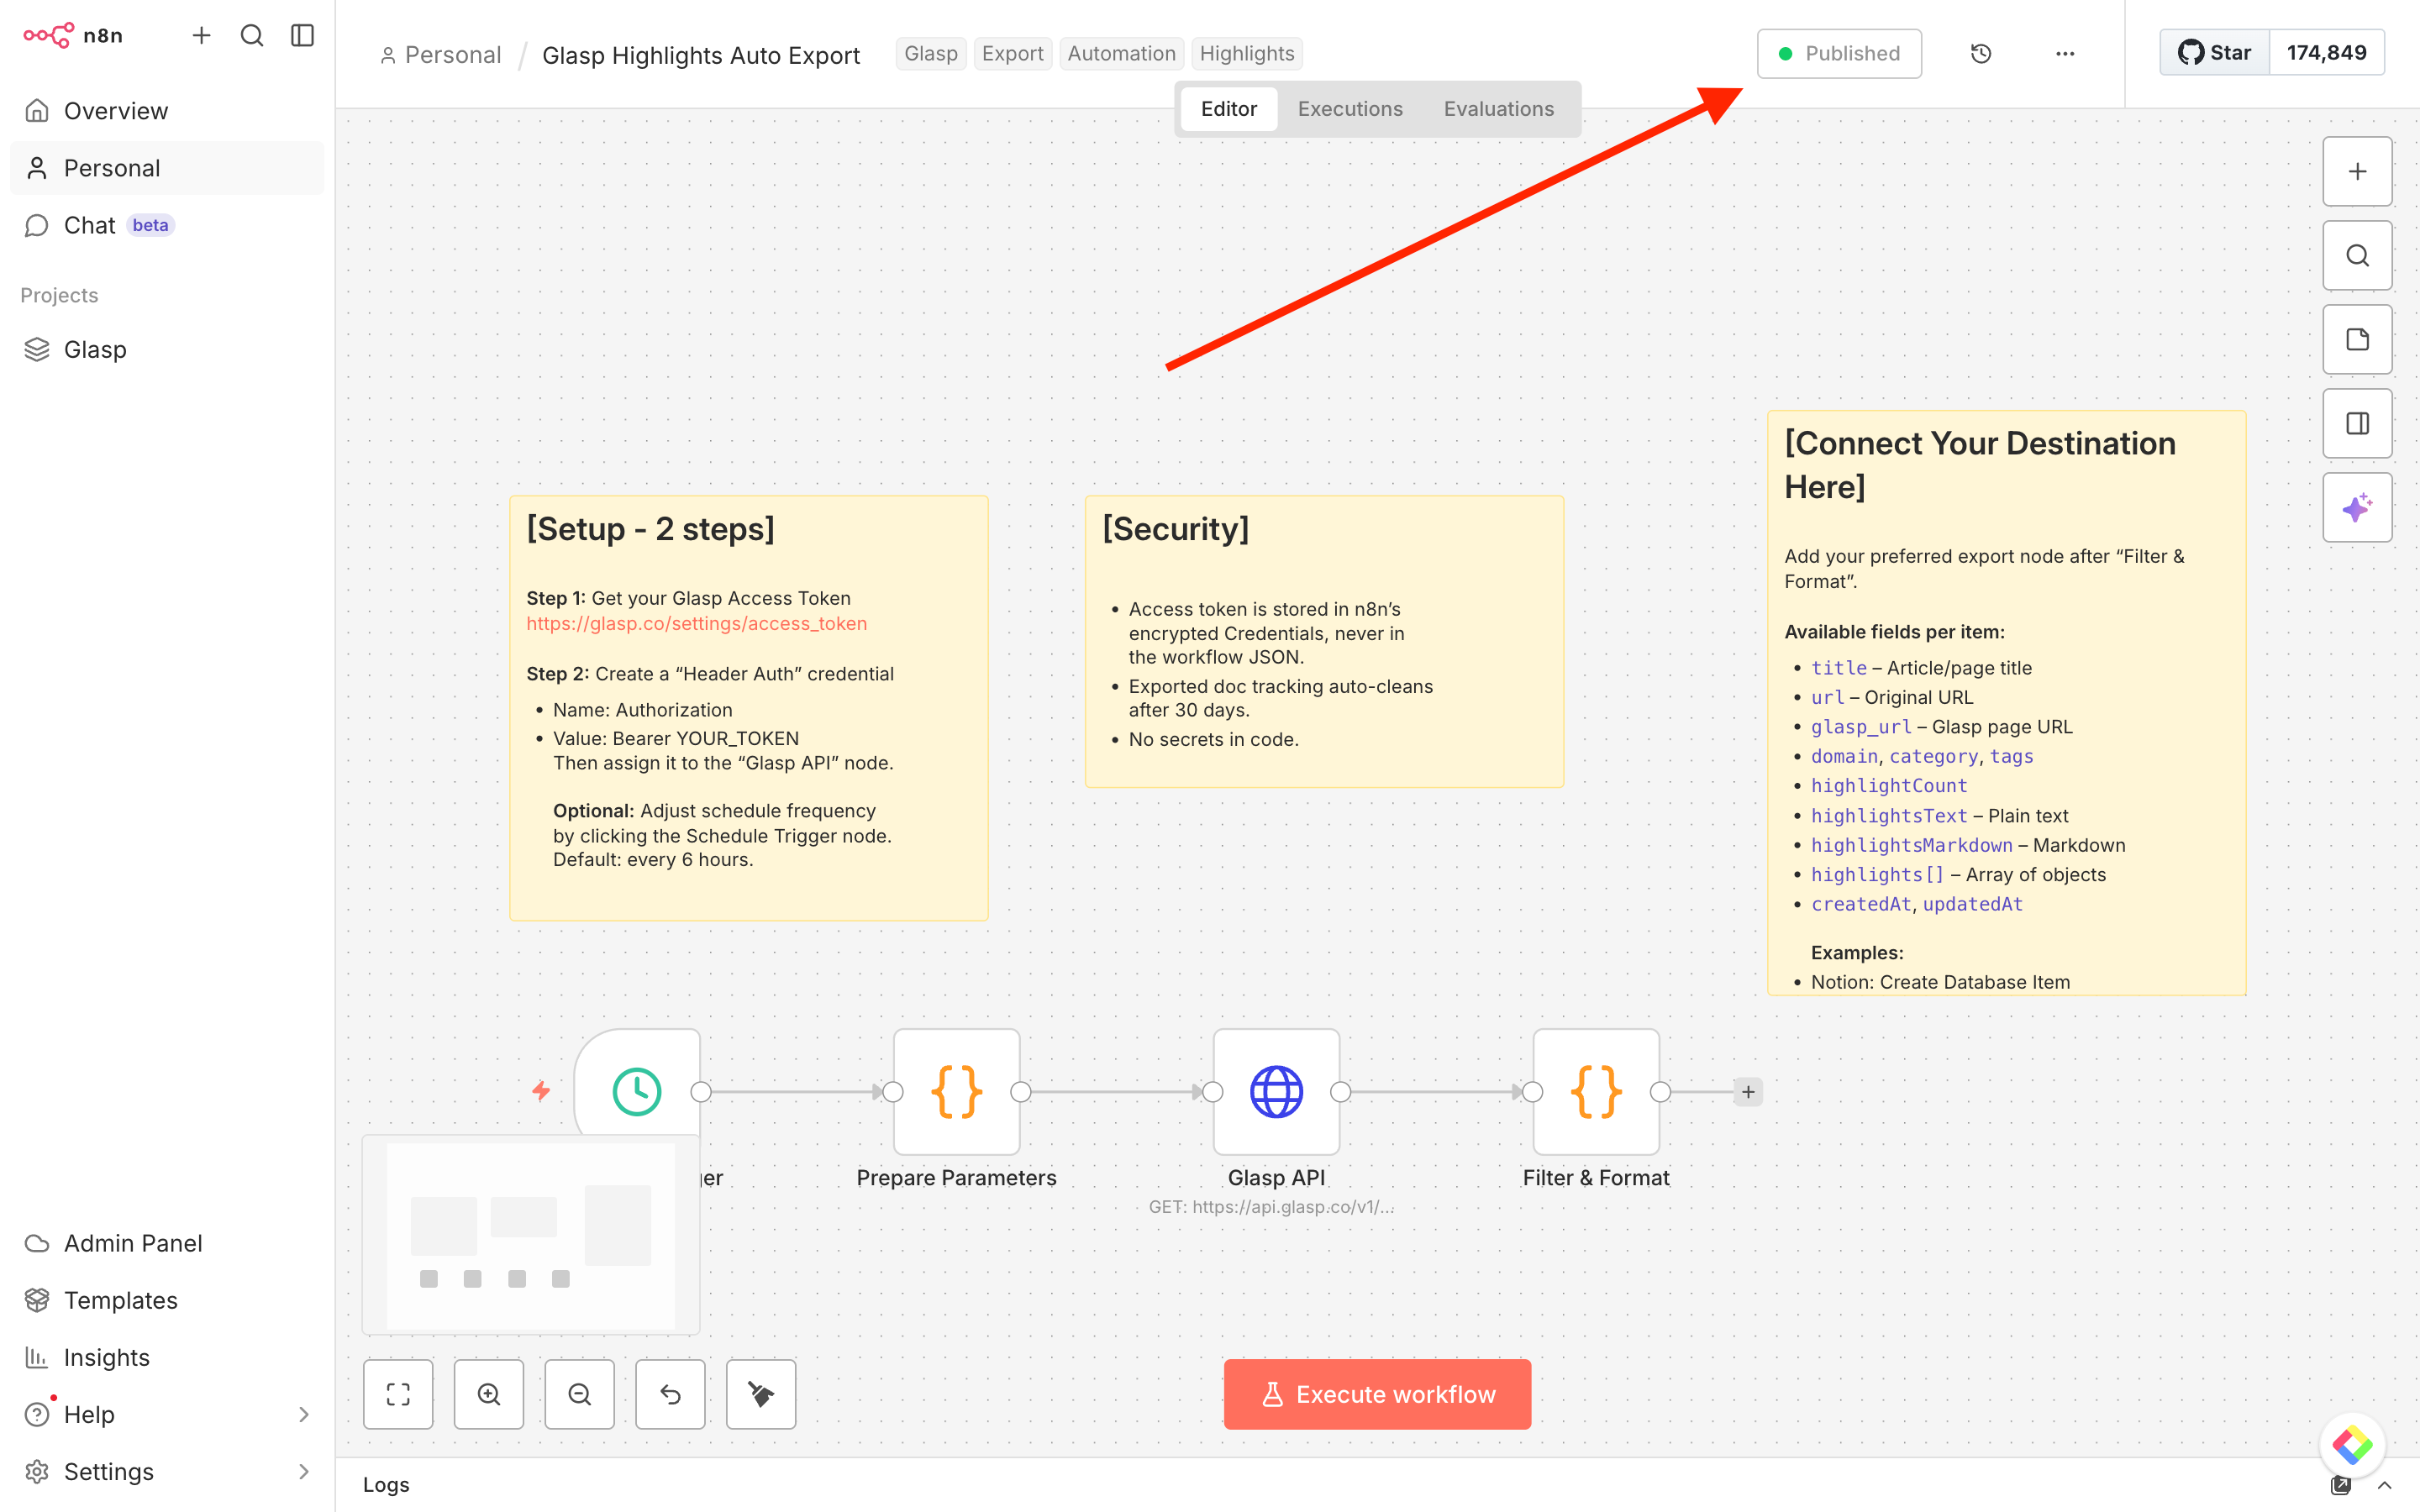Toggle the left sidebar collapse icon

point(302,36)
